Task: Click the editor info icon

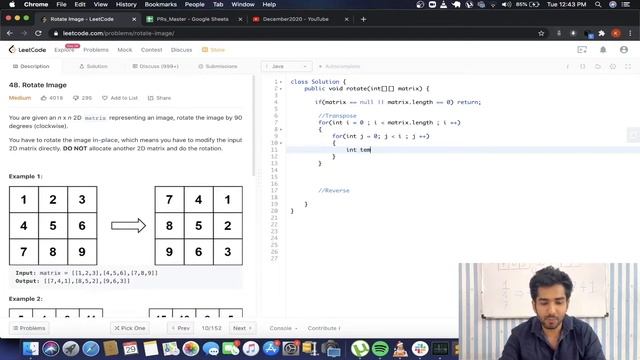Action: pos(568,66)
